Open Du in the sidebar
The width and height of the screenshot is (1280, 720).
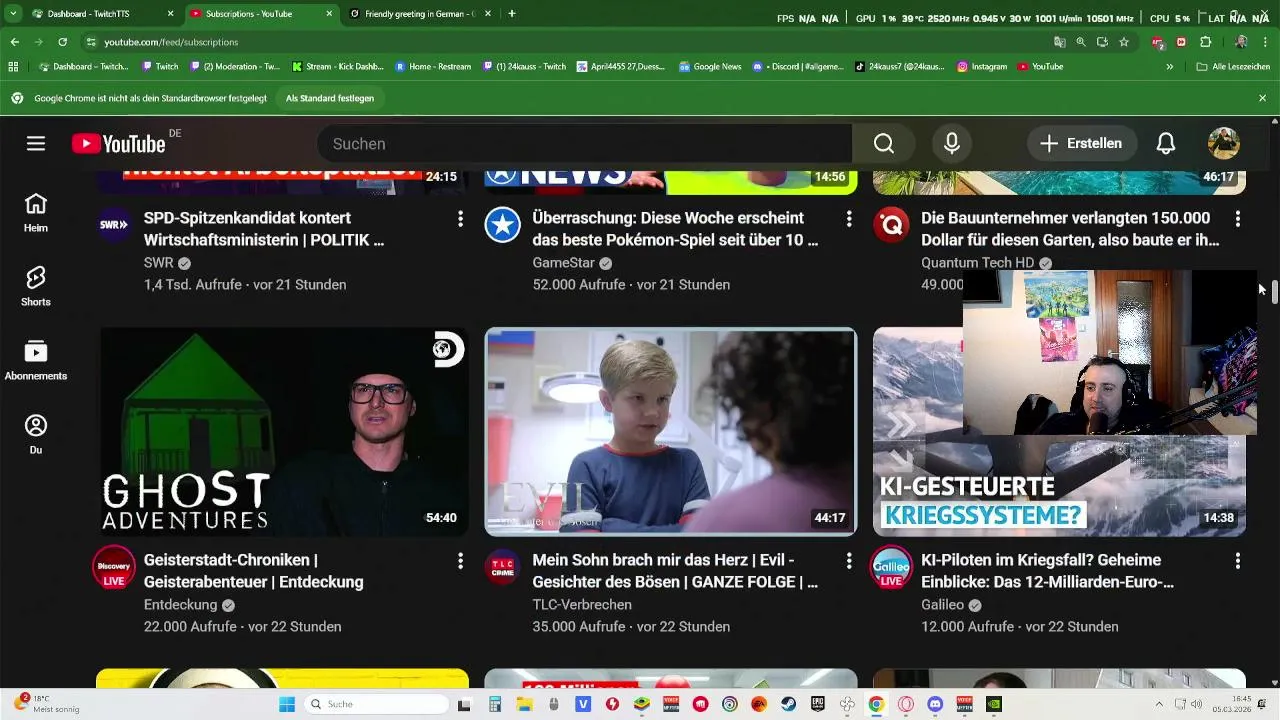(x=36, y=434)
